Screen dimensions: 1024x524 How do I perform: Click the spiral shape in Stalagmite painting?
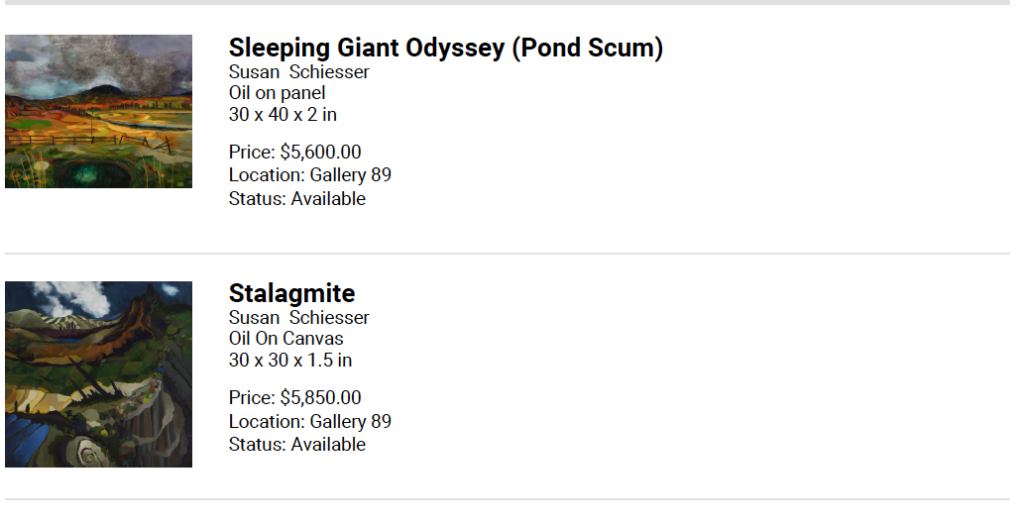(87, 450)
